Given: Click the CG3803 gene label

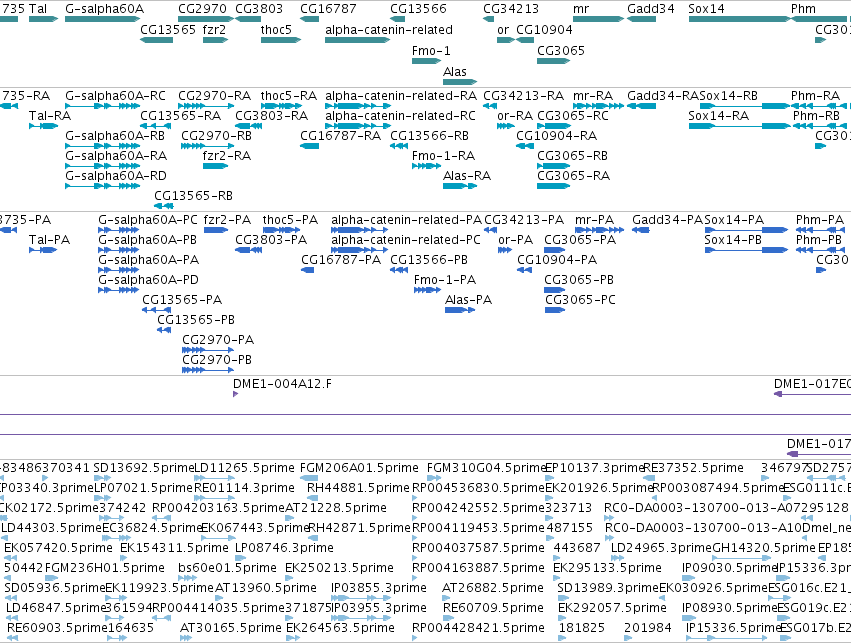Looking at the screenshot, I should [259, 9].
